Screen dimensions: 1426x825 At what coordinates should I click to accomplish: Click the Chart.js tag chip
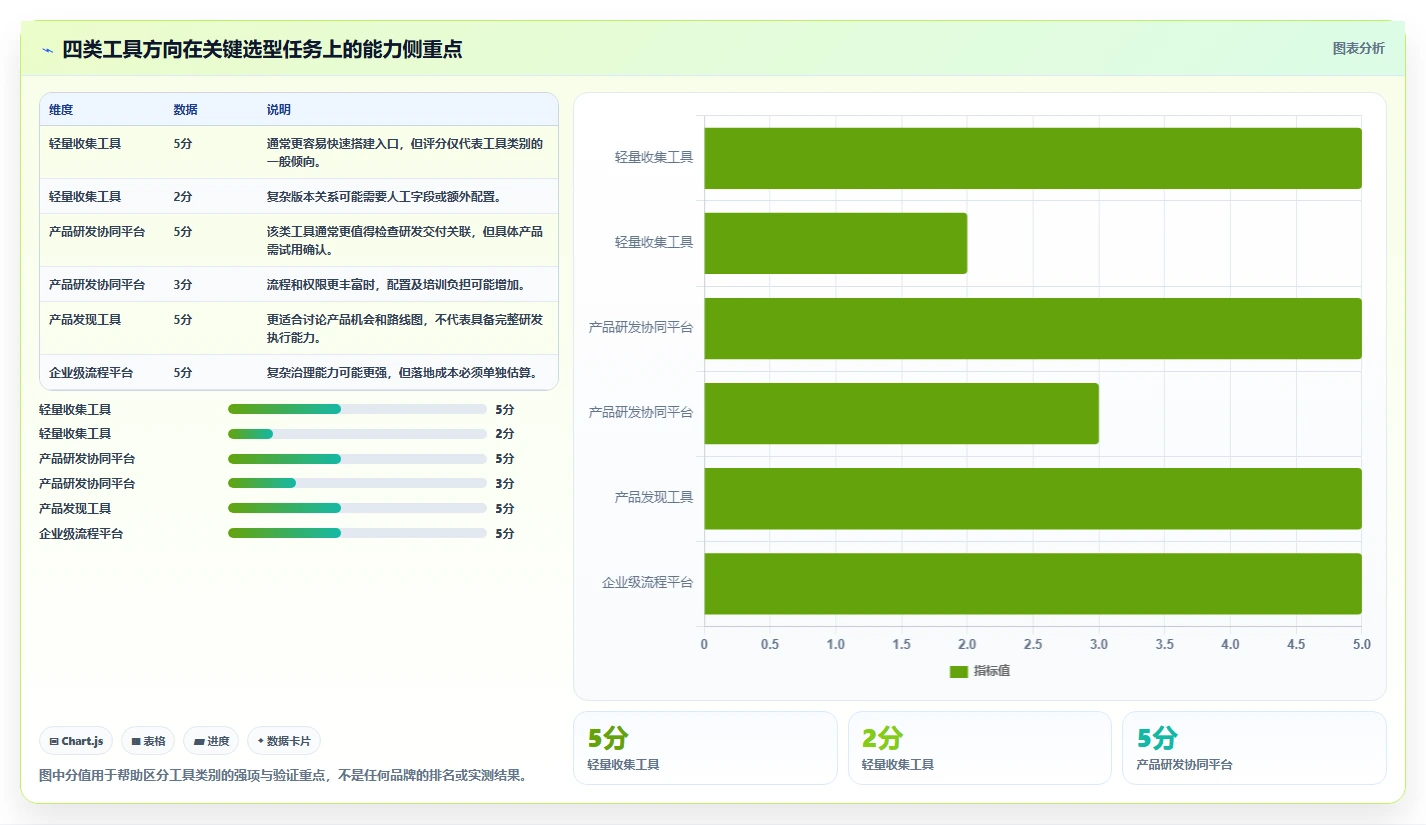point(77,741)
